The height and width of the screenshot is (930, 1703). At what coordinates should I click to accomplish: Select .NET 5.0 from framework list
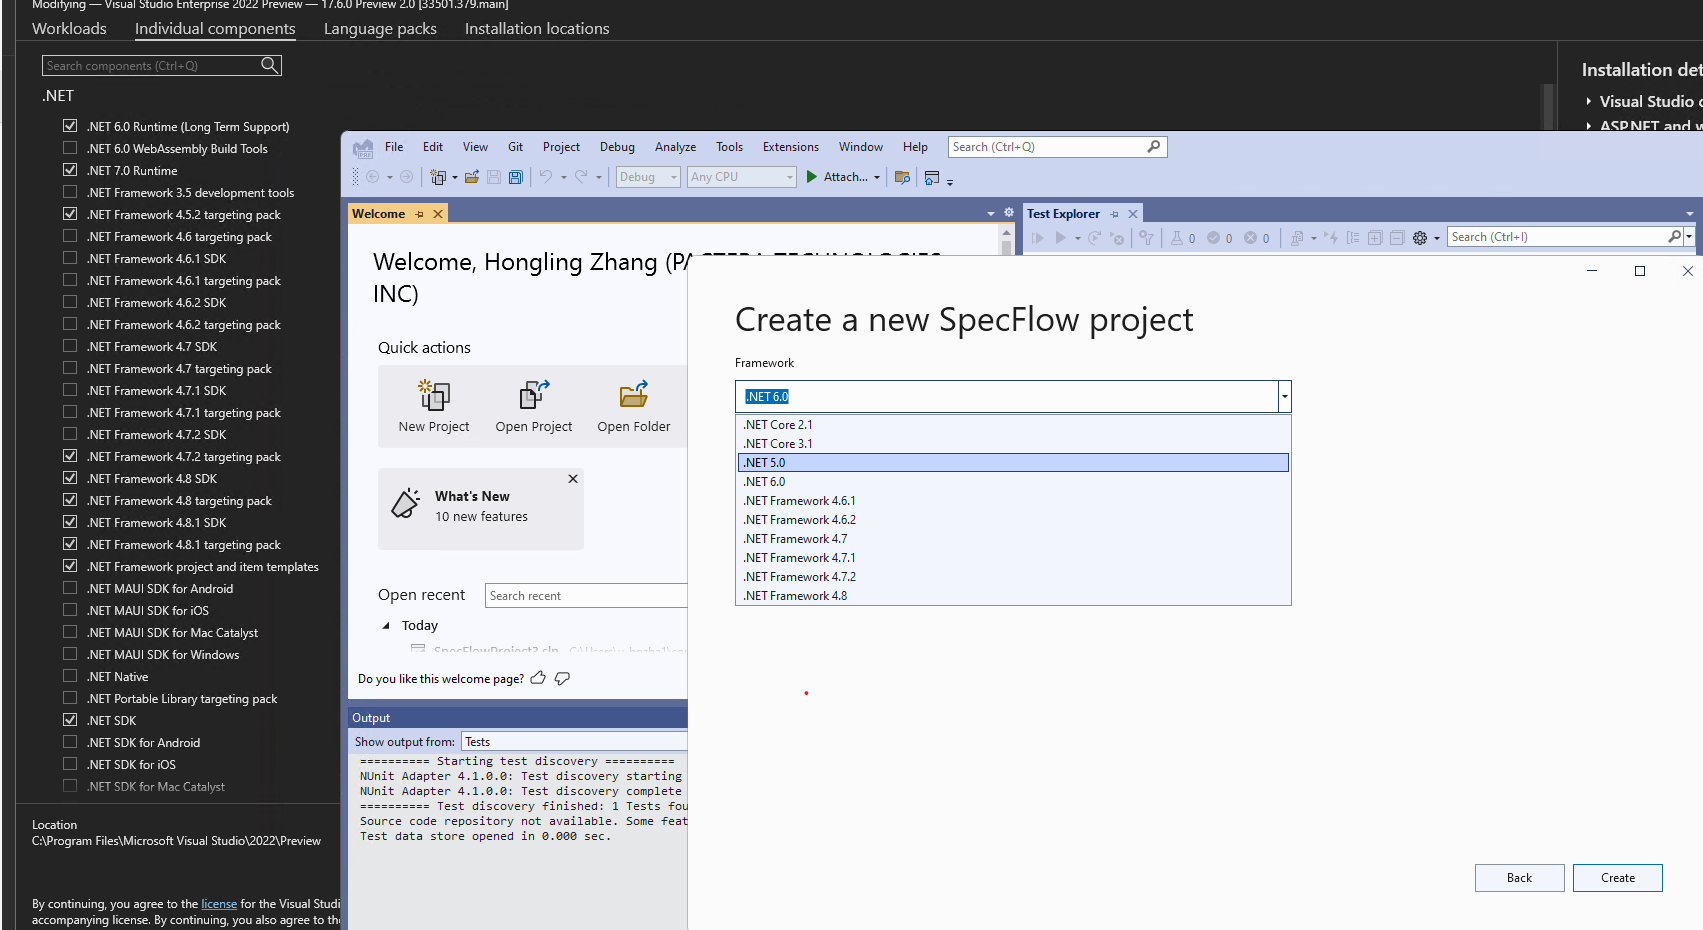tap(1013, 463)
